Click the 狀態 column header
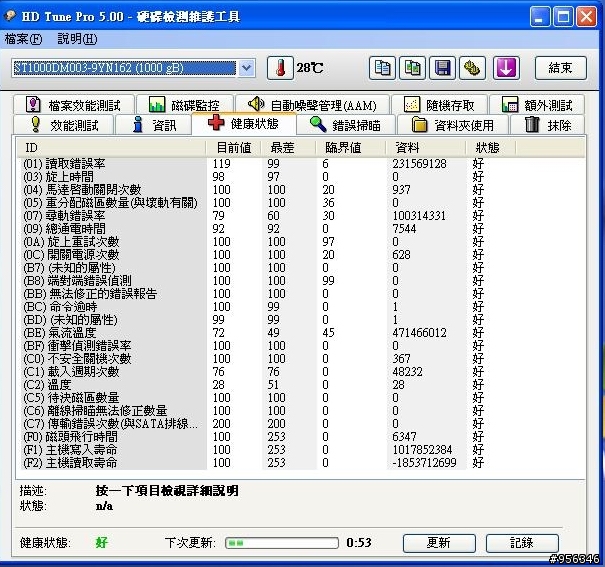605x567 pixels. pos(490,148)
